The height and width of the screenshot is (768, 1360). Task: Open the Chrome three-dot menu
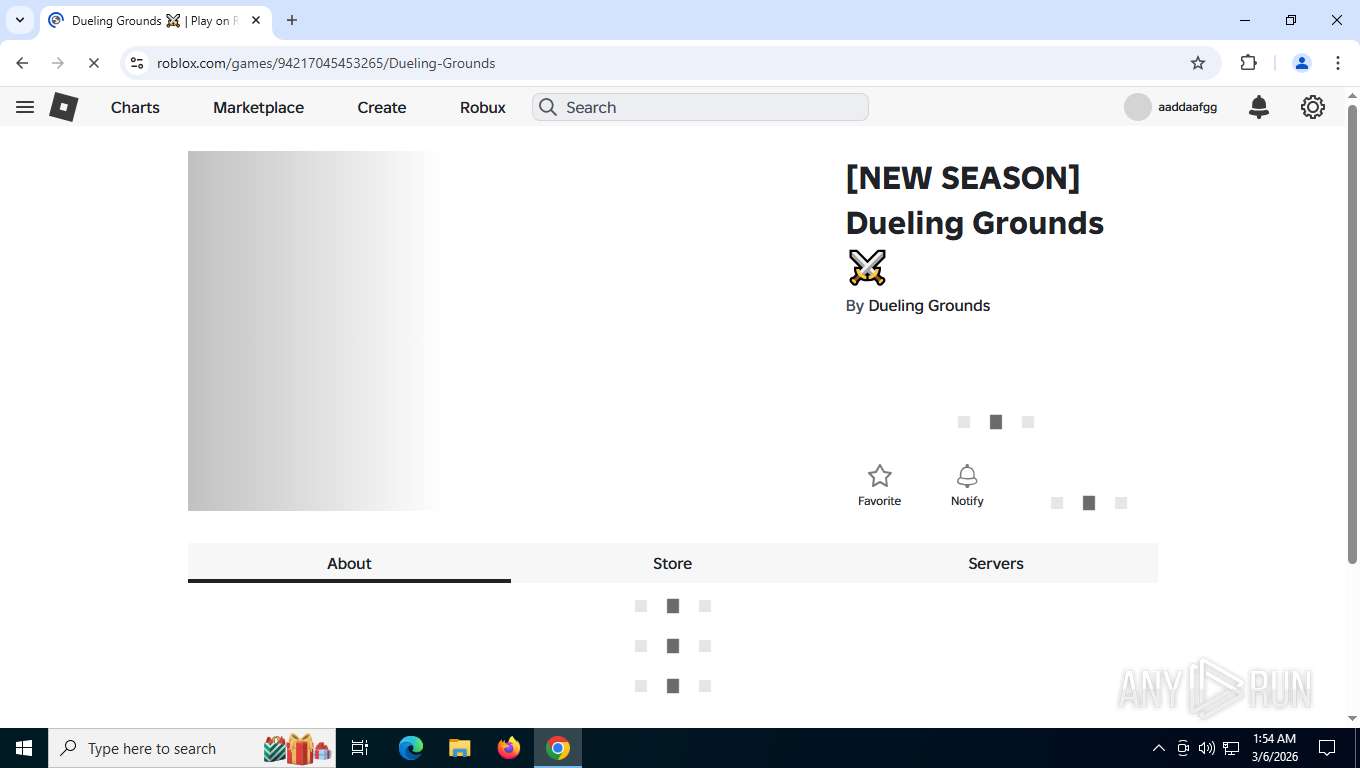click(1338, 63)
